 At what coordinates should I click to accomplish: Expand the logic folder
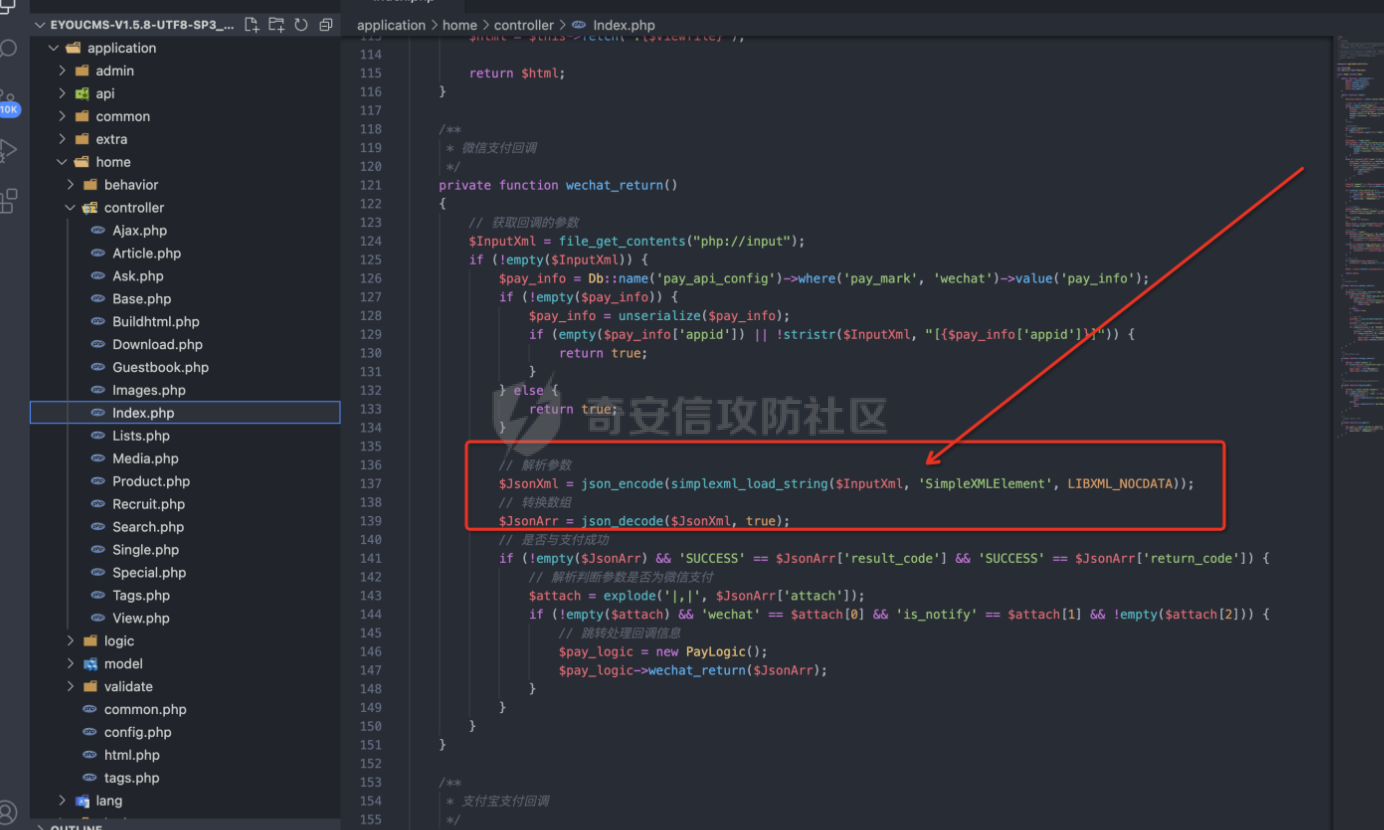click(x=118, y=641)
